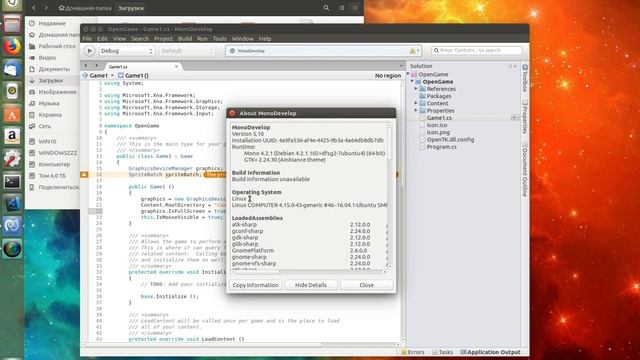Open the Application Output pad
Screen dimensions: 640x360
click(x=491, y=352)
